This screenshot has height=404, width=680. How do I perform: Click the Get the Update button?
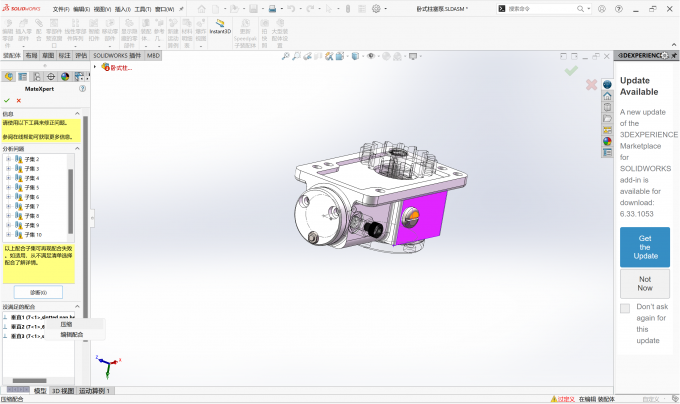pyautogui.click(x=645, y=247)
